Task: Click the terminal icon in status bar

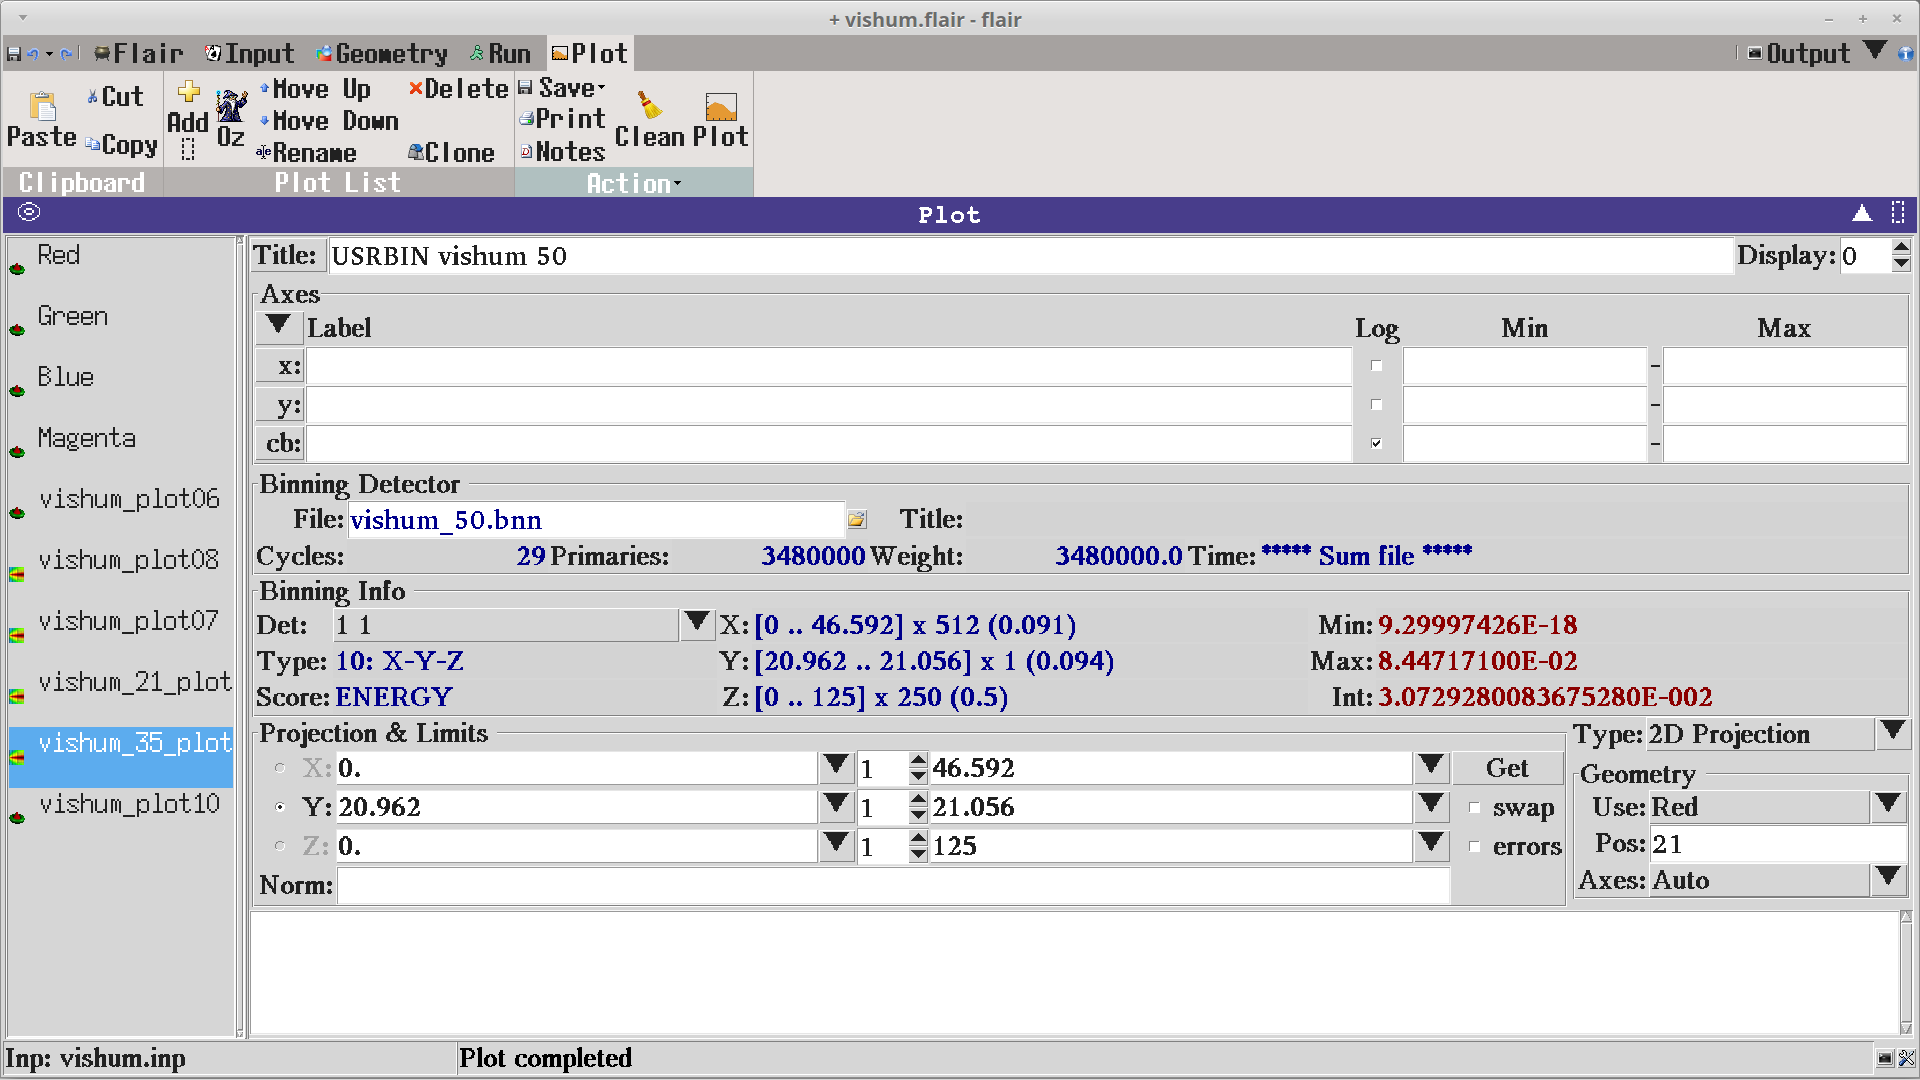Action: (1885, 1059)
